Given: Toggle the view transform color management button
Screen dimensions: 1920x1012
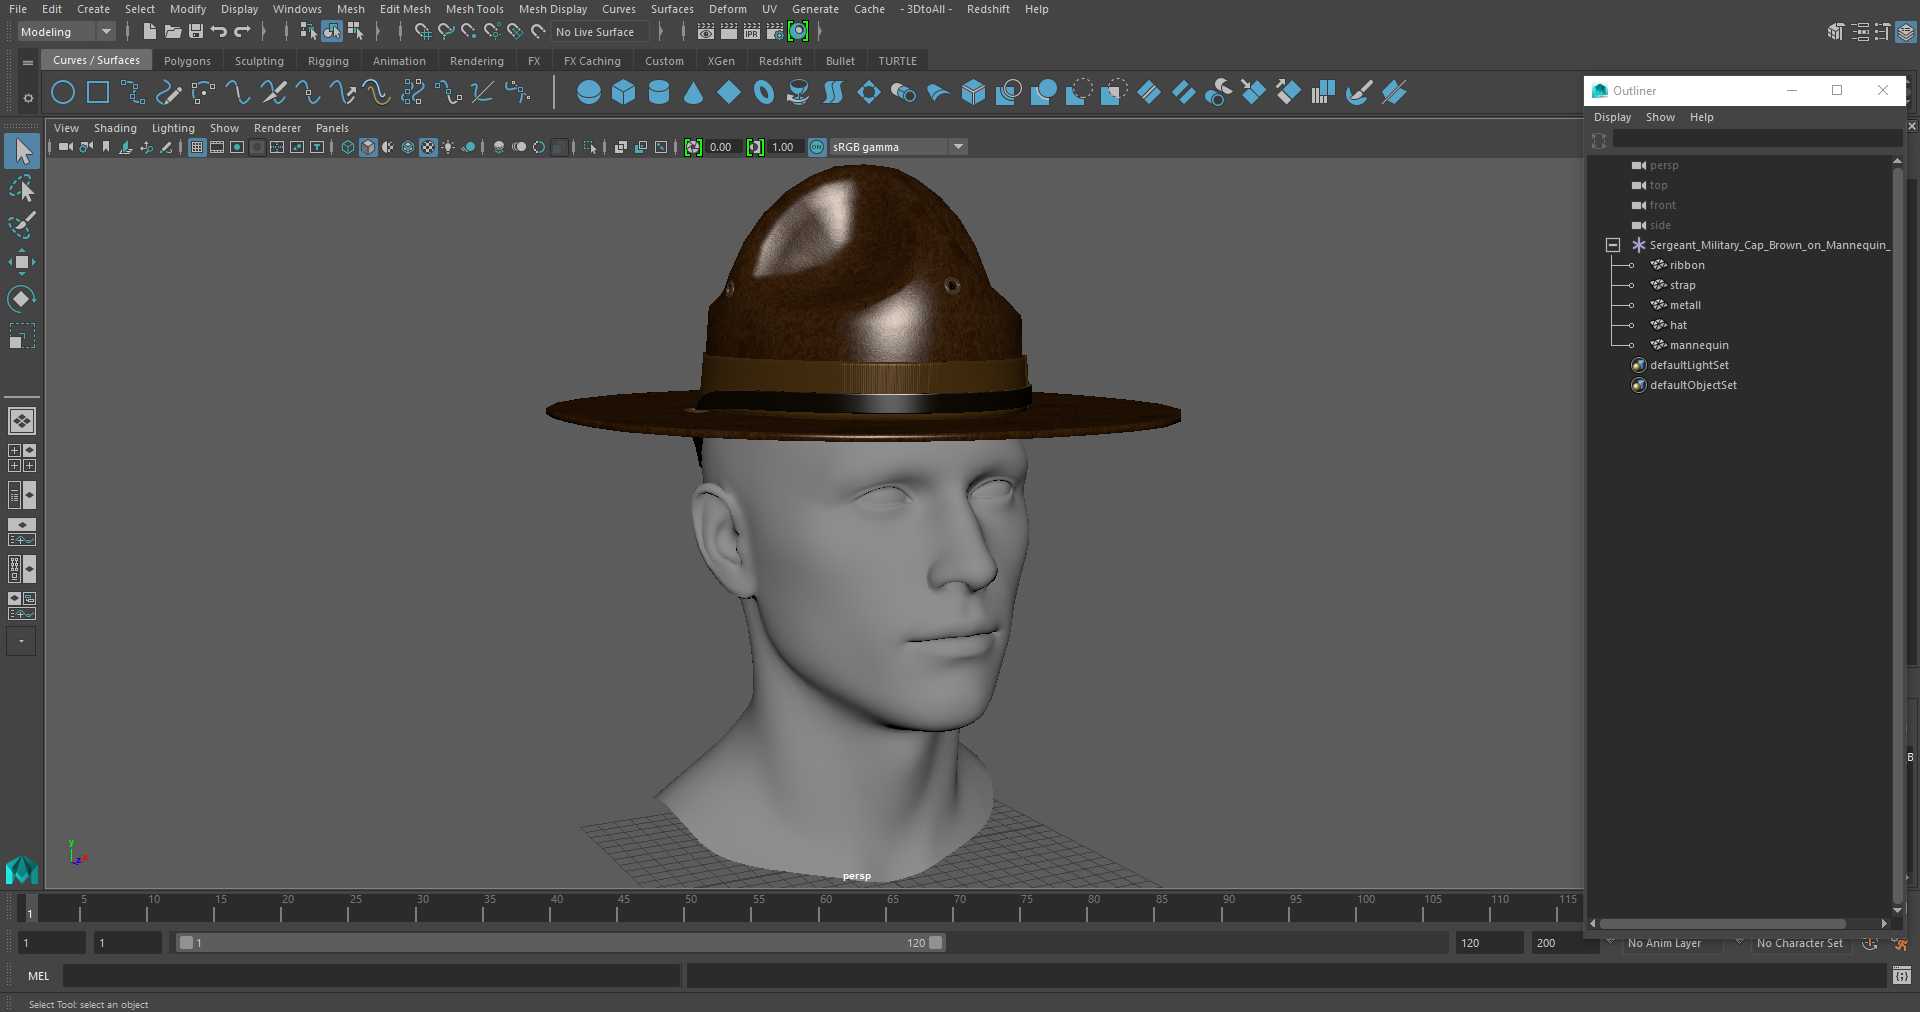Looking at the screenshot, I should click(817, 147).
